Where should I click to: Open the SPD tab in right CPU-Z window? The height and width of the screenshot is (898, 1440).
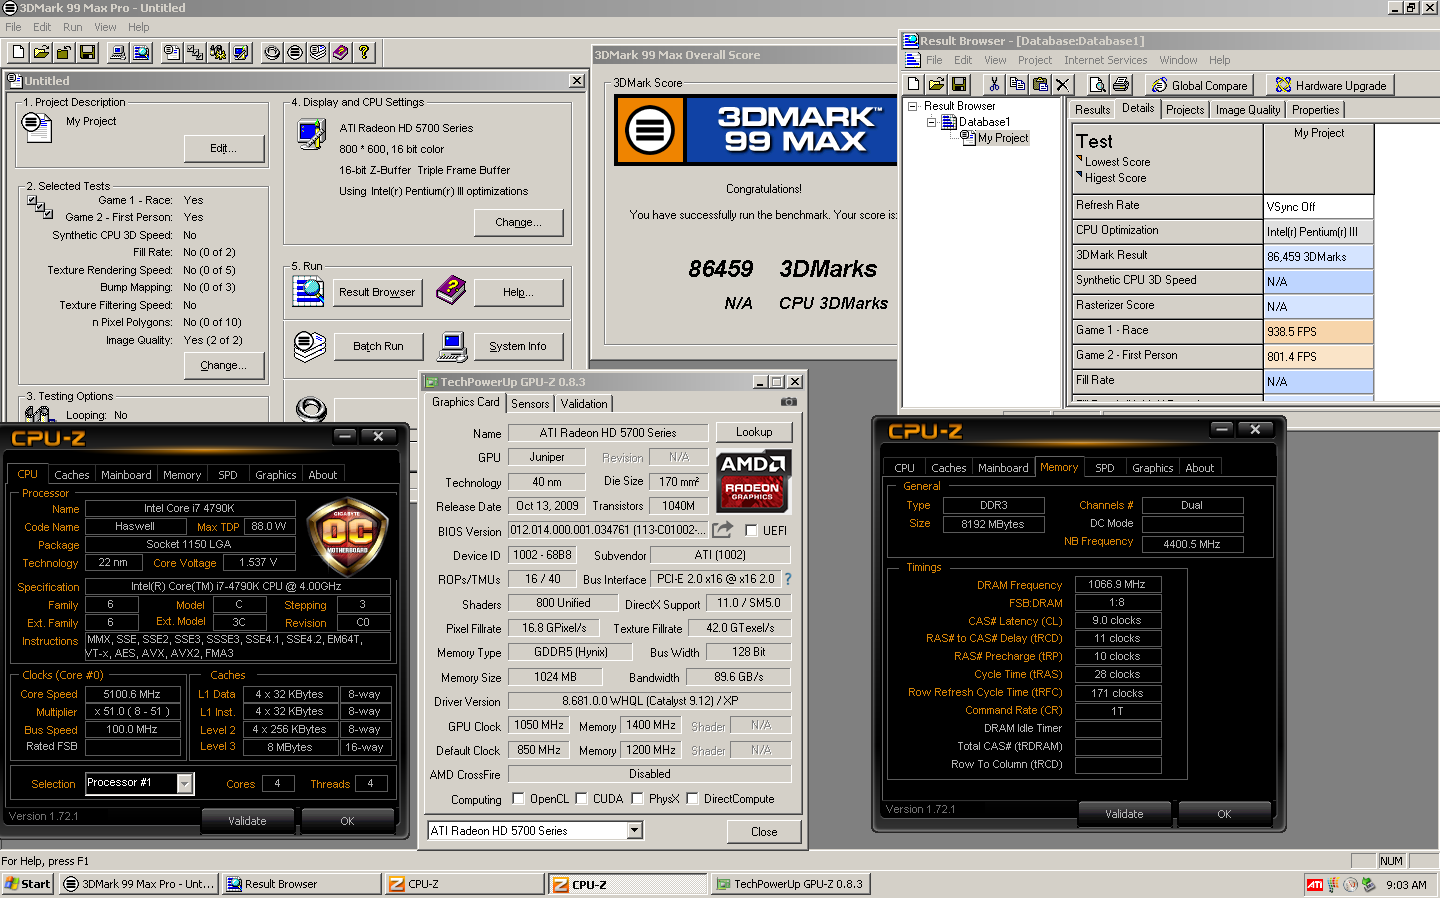[x=1105, y=468]
